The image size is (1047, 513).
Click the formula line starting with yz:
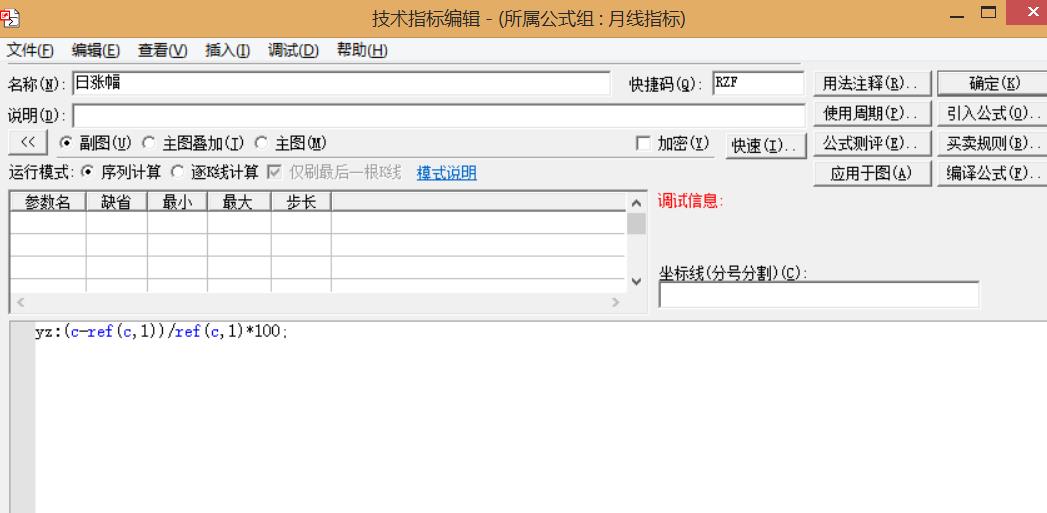pos(161,332)
